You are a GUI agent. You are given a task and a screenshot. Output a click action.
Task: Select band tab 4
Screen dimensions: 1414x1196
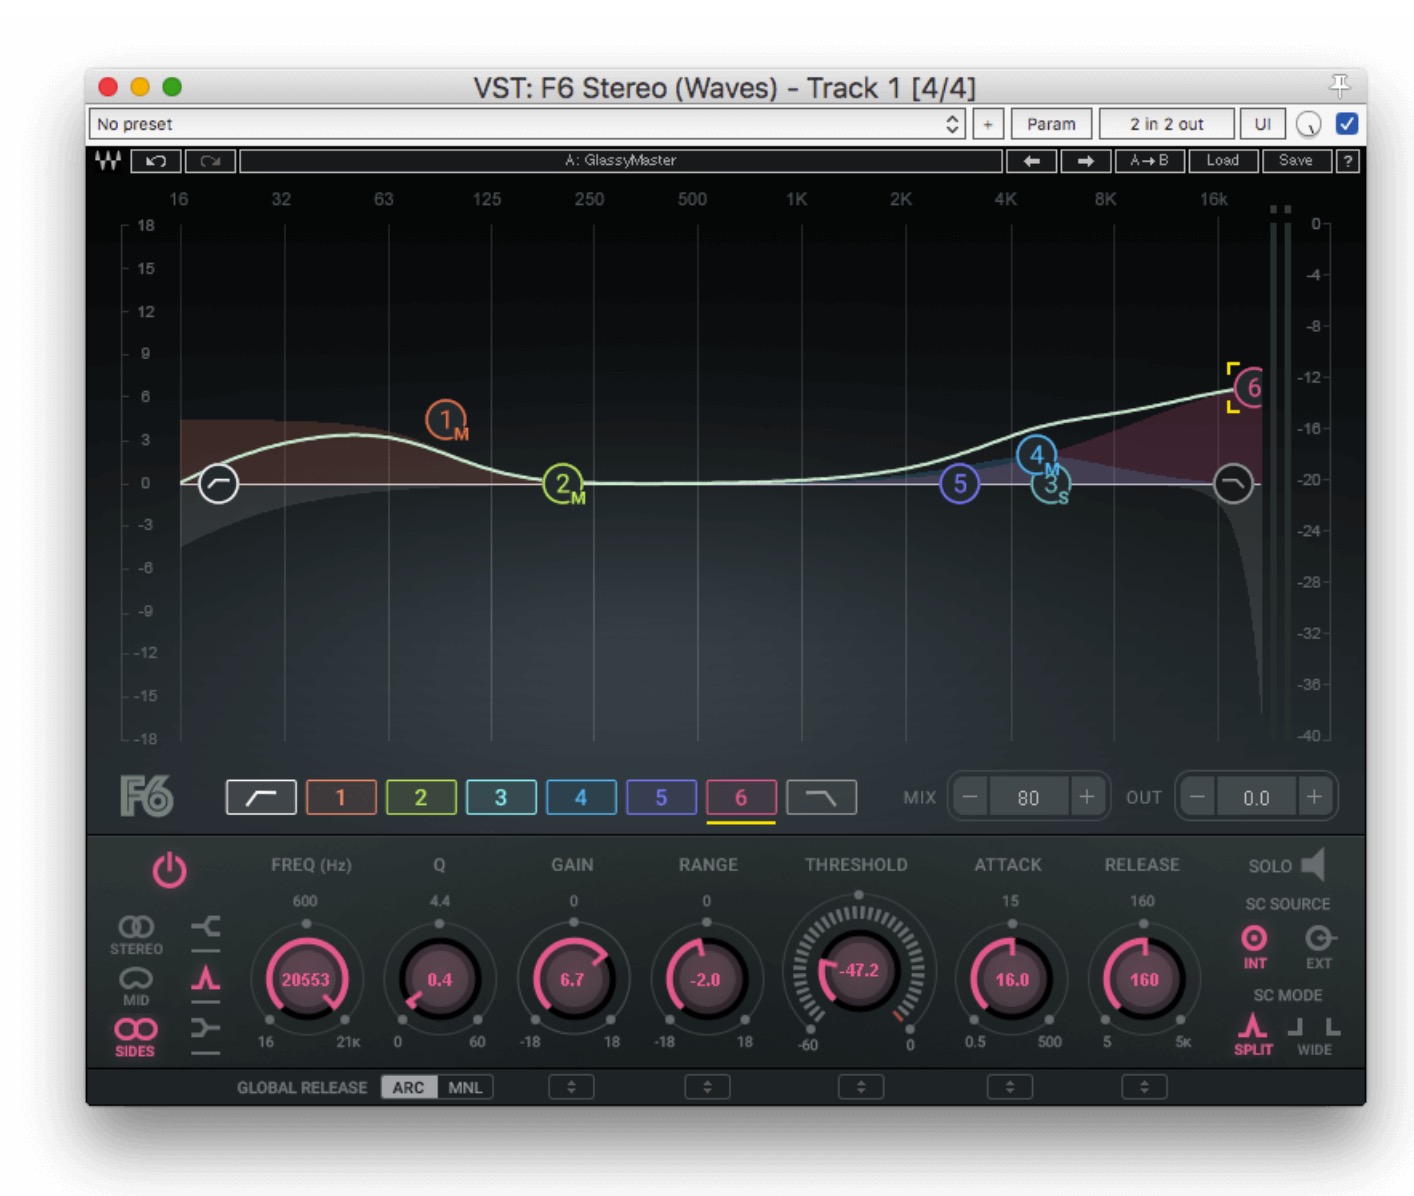click(581, 797)
